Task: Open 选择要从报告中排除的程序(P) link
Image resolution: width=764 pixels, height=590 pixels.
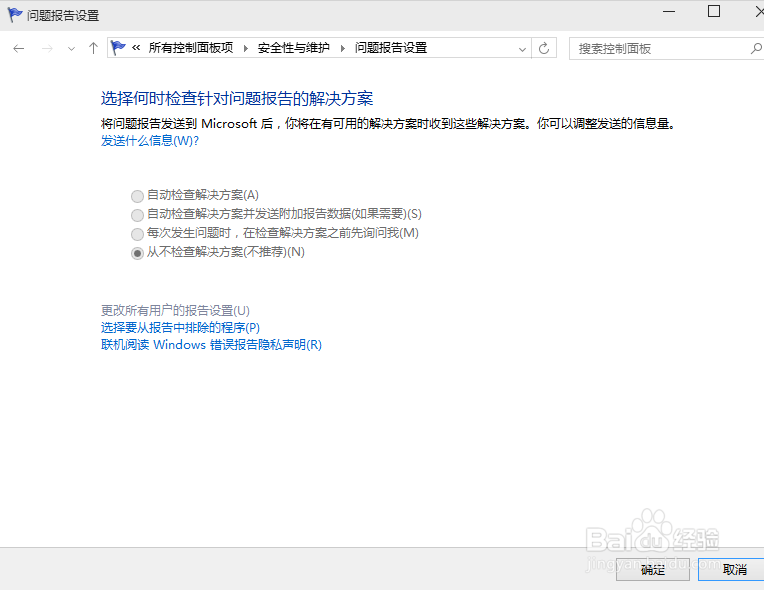Action: [180, 327]
